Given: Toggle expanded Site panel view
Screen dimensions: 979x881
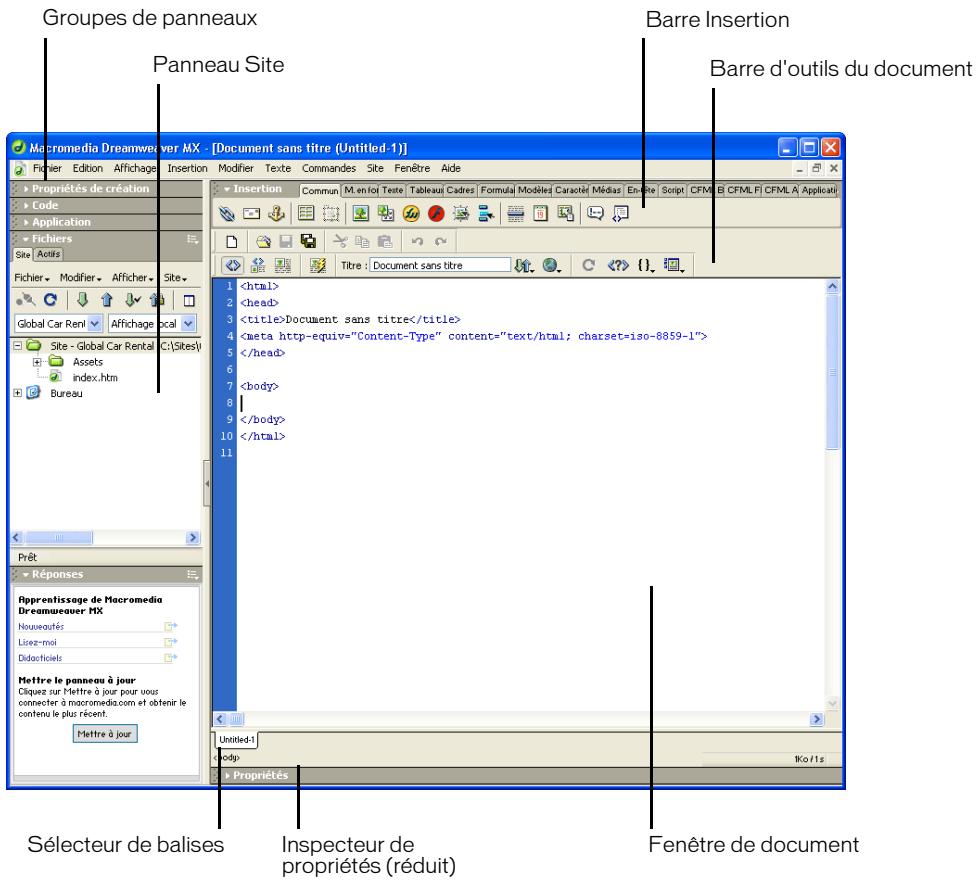Looking at the screenshot, I should click(189, 301).
